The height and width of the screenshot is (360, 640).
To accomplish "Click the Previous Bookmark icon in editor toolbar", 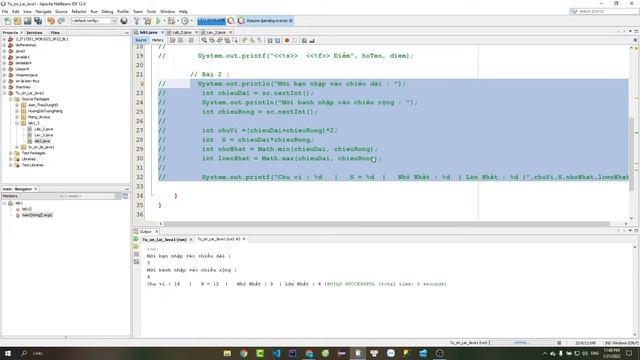I will coord(244,40).
